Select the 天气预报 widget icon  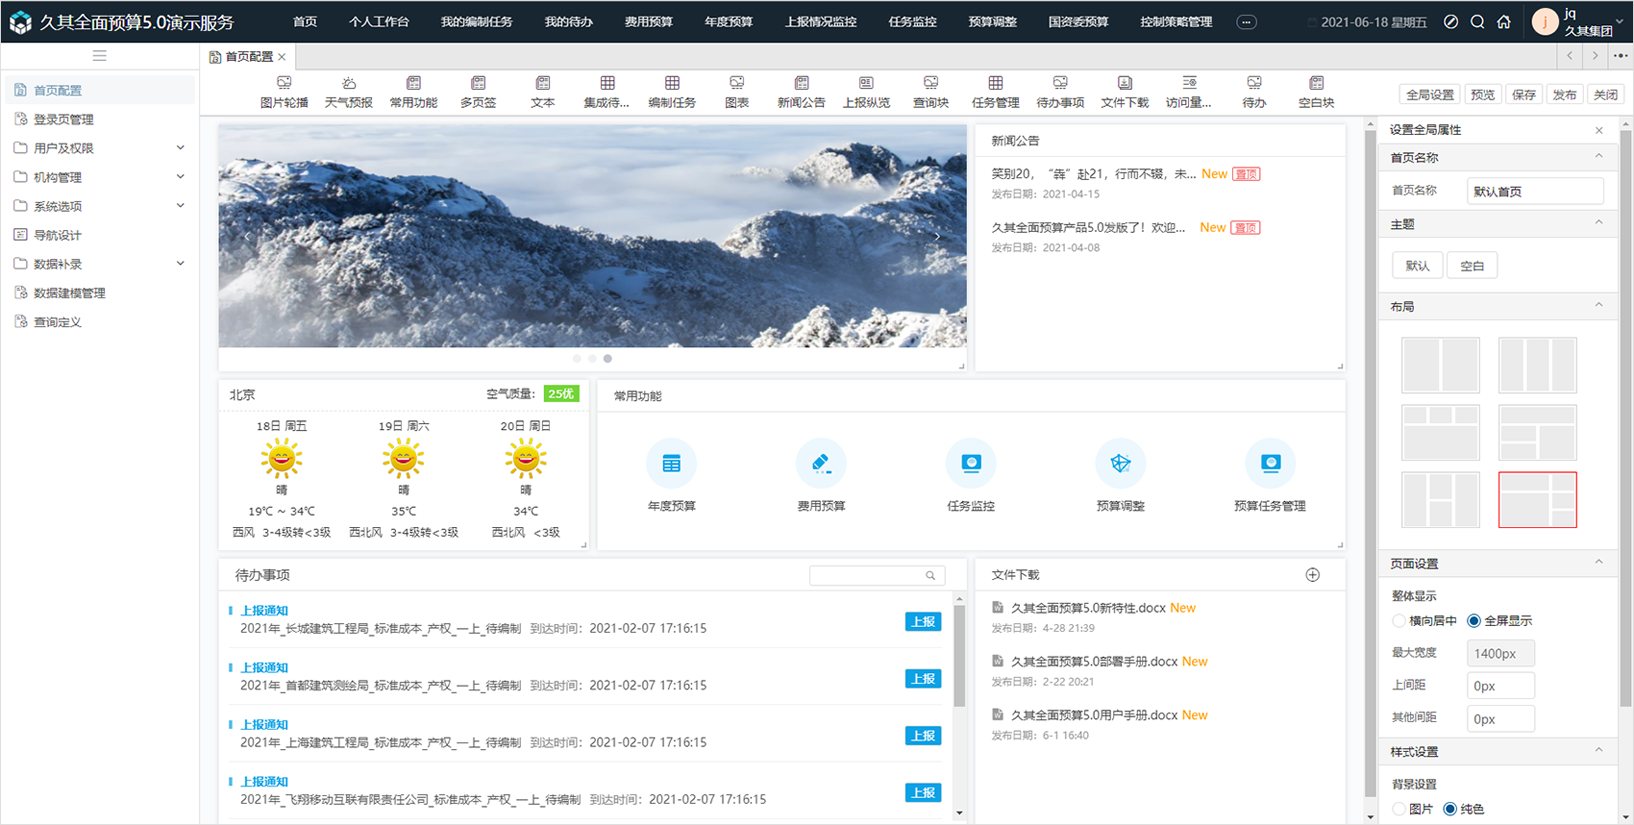349,84
